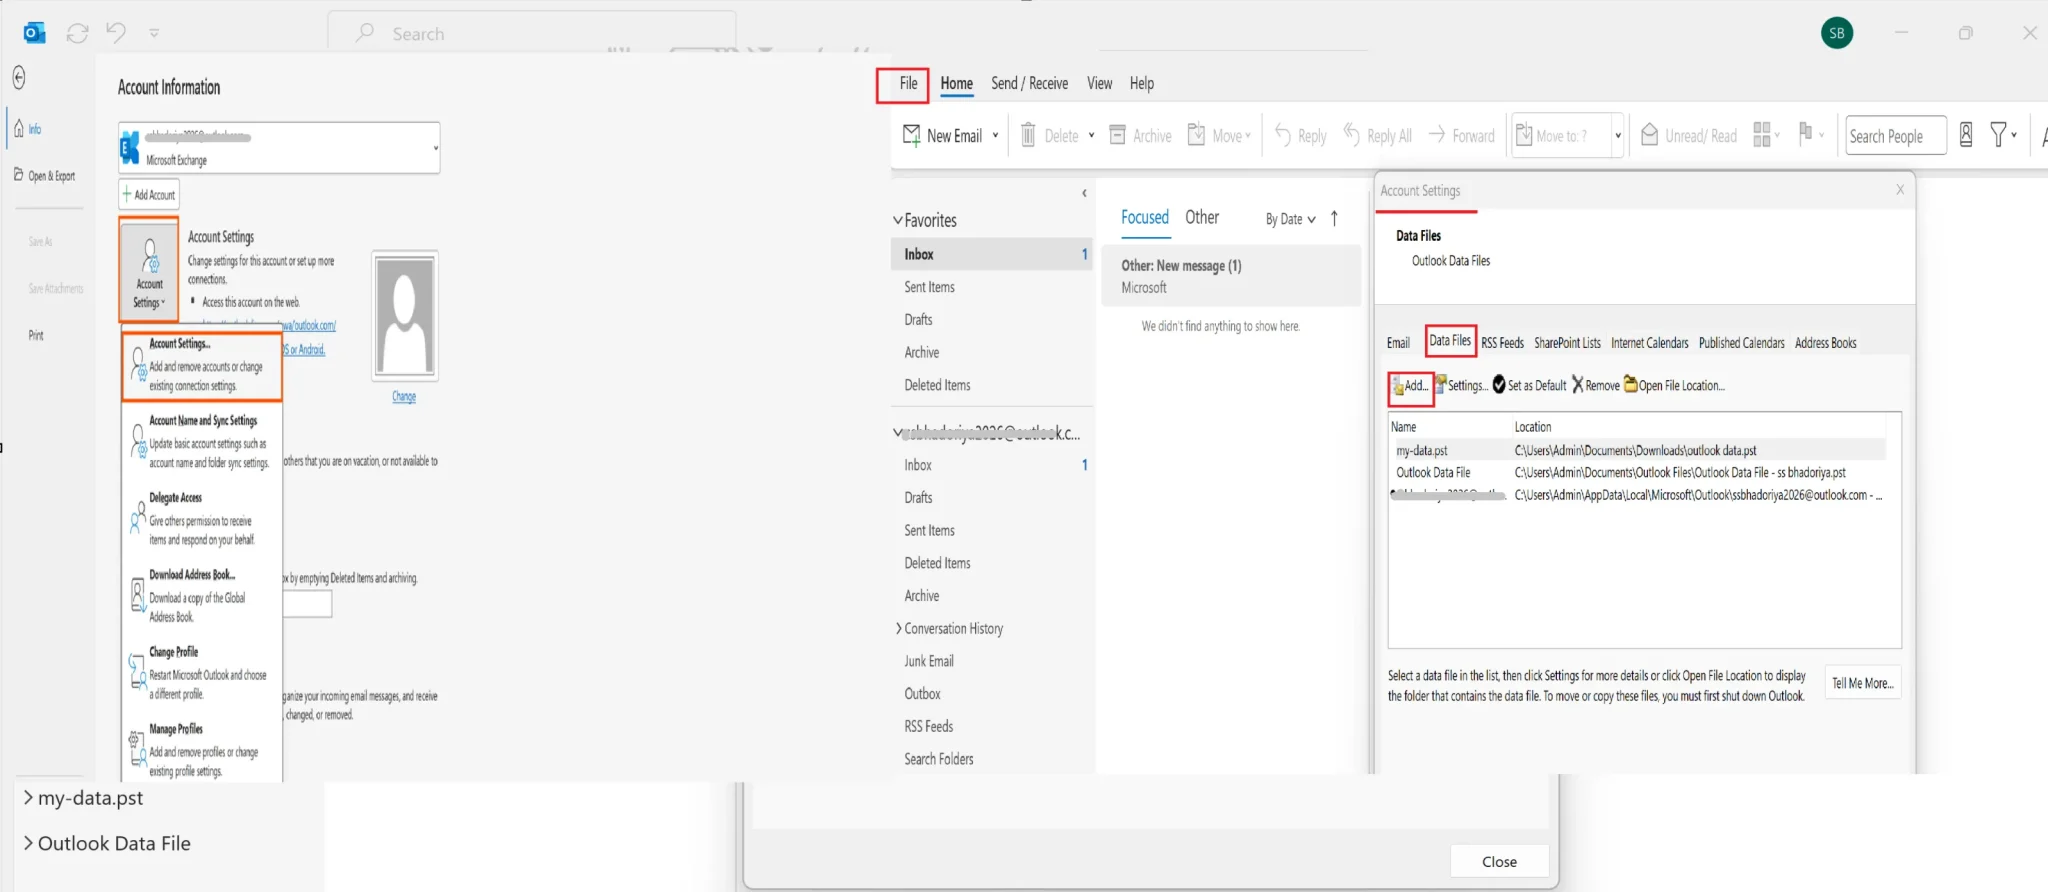Click the Outlook app icon in title bar
This screenshot has height=892, width=2048.
[34, 33]
